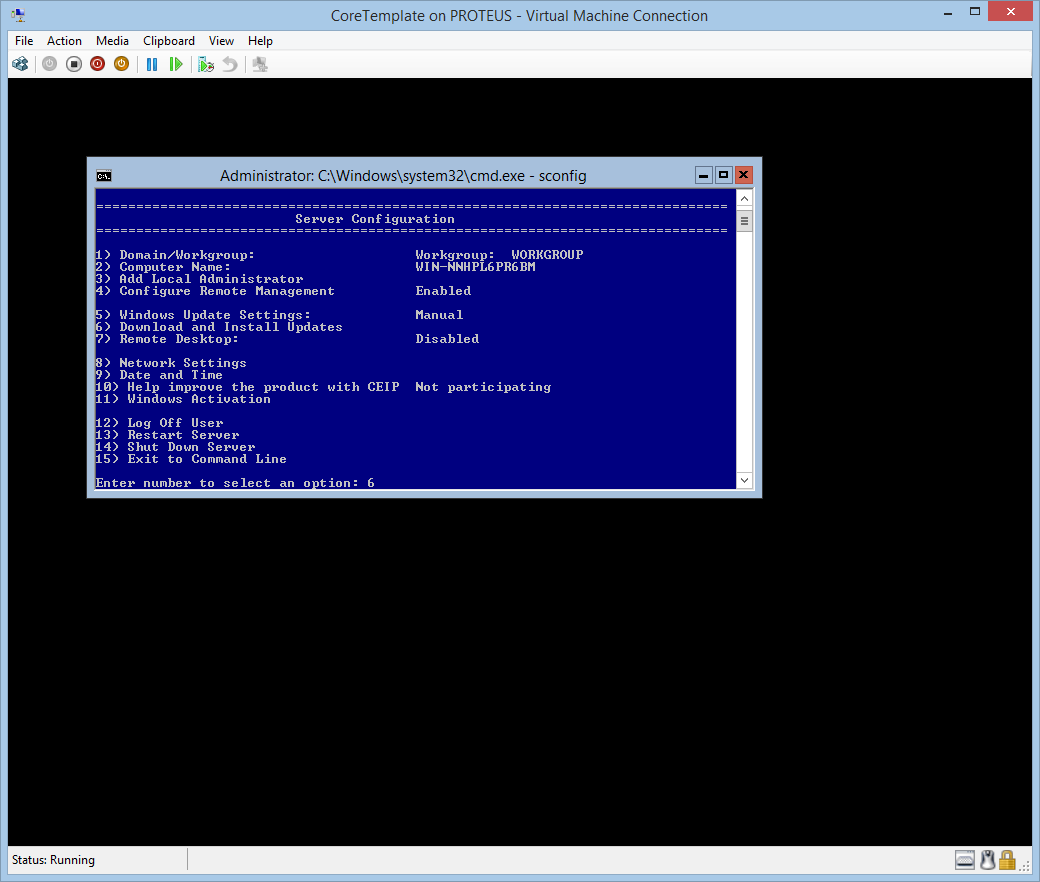This screenshot has width=1040, height=882.
Task: Open the Clipboard menu
Action: (x=169, y=41)
